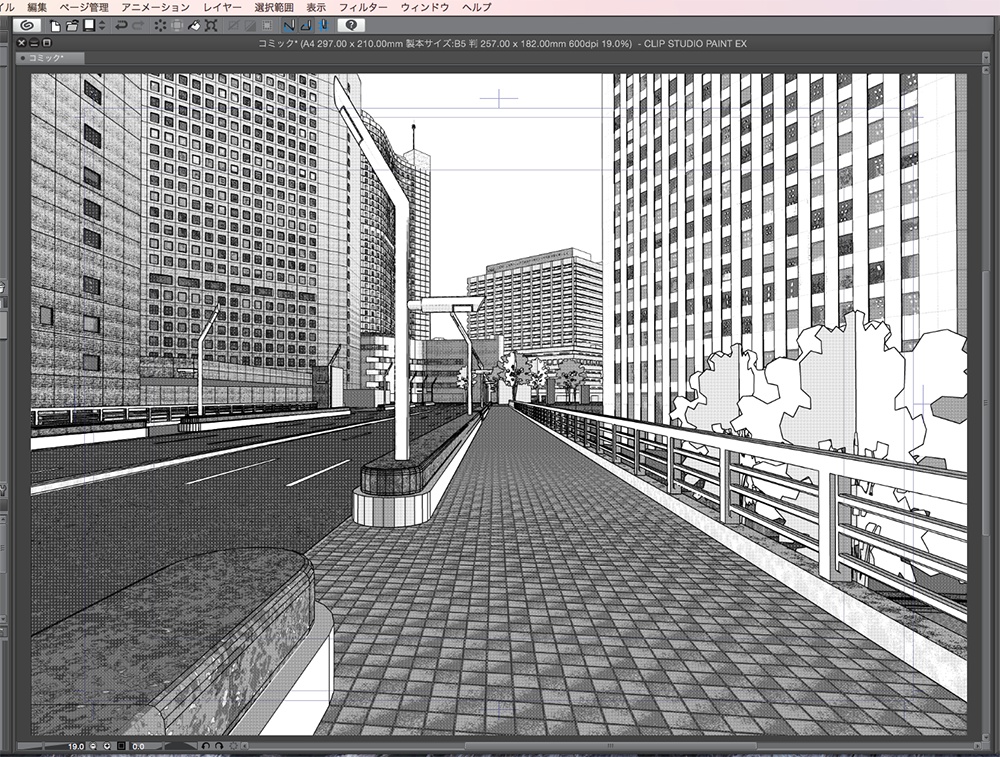The height and width of the screenshot is (757, 1000).
Task: Click the deselect icon in the toolbar
Action: click(x=160, y=27)
